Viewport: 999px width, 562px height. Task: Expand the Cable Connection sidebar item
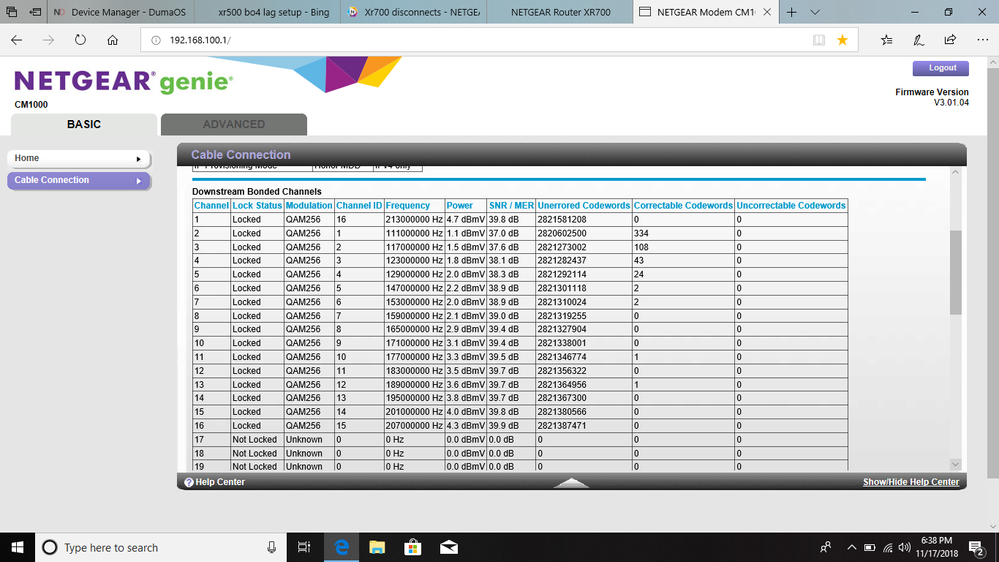tap(138, 181)
